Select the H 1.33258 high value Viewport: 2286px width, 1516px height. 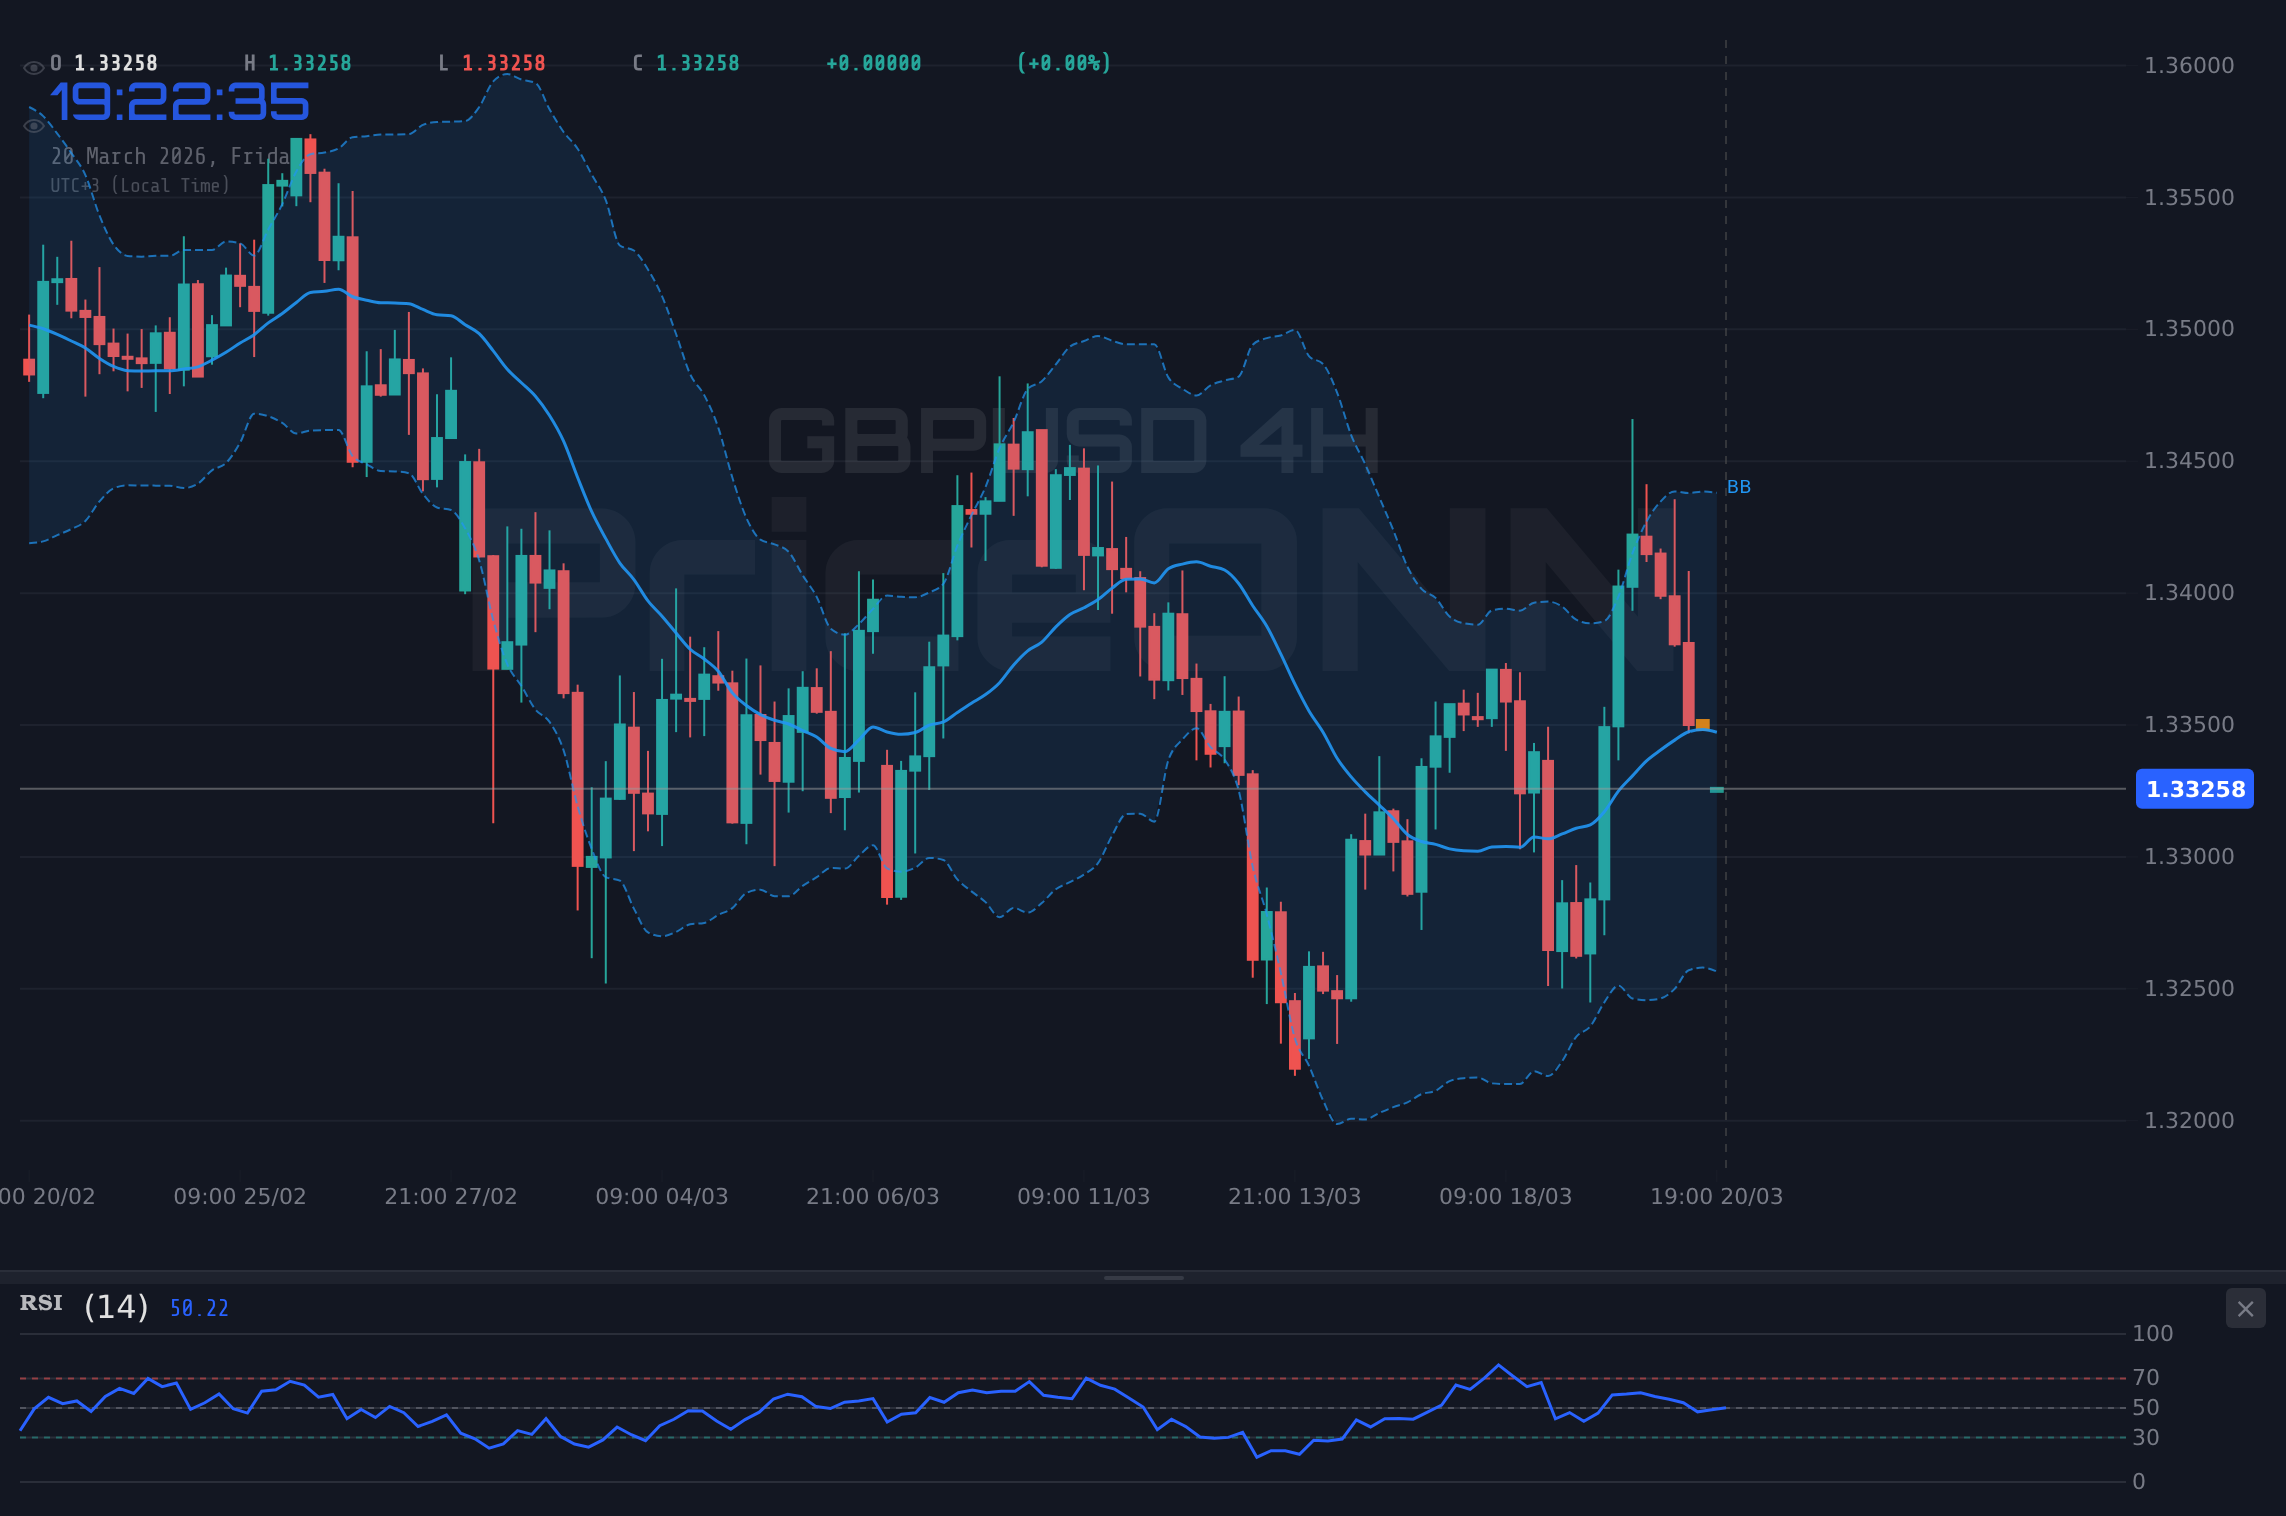[x=297, y=62]
